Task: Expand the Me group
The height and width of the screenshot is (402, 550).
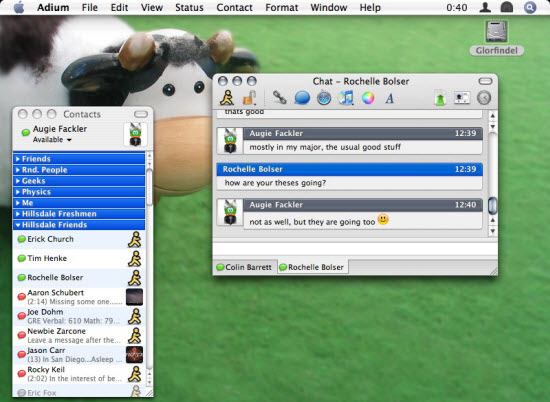Action: point(79,203)
